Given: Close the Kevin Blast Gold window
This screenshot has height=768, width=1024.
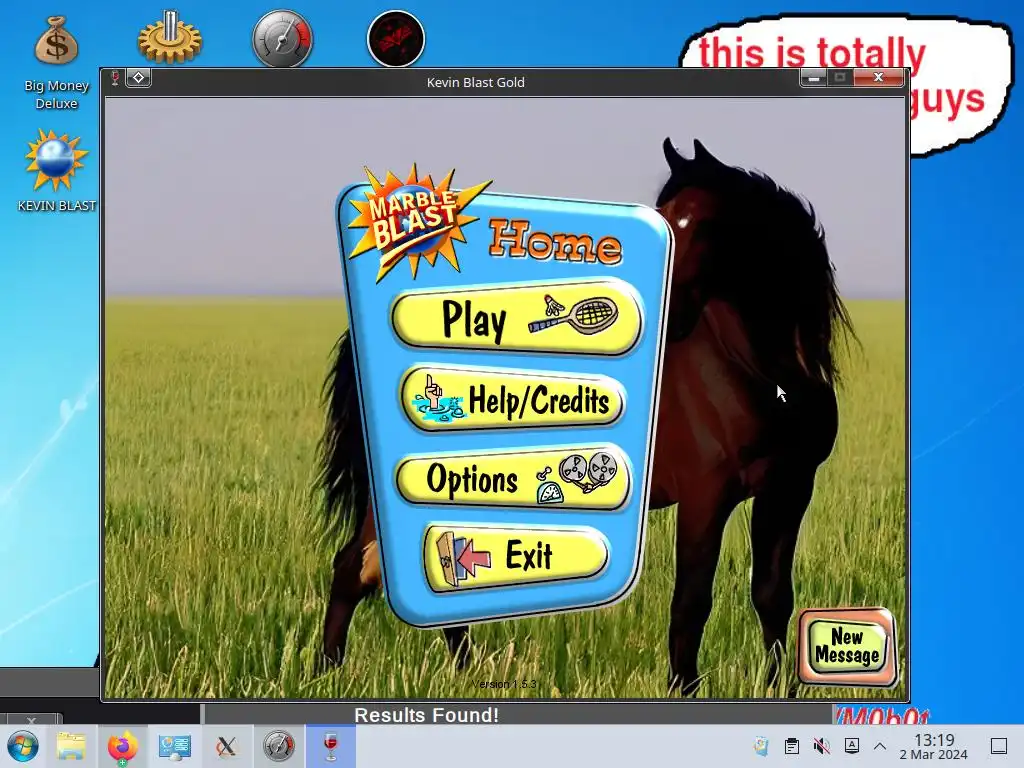Looking at the screenshot, I should coord(878,78).
